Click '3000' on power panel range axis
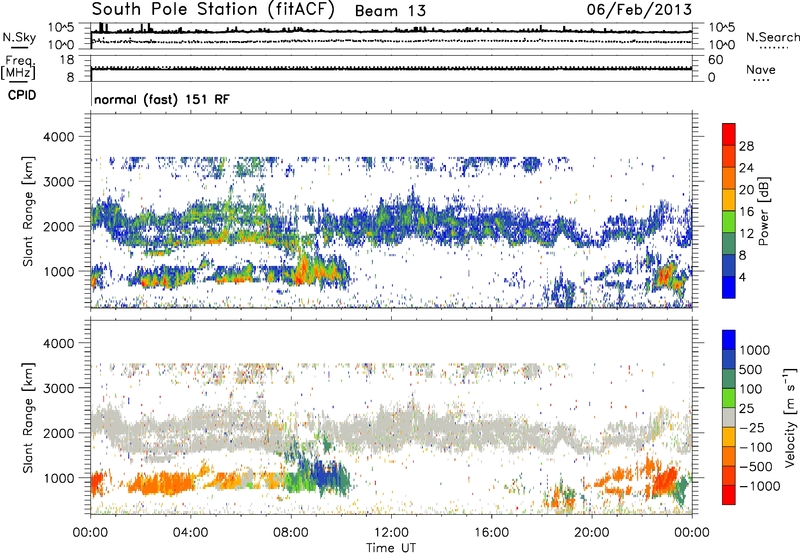Viewport: 800px width, 554px height. [x=59, y=182]
